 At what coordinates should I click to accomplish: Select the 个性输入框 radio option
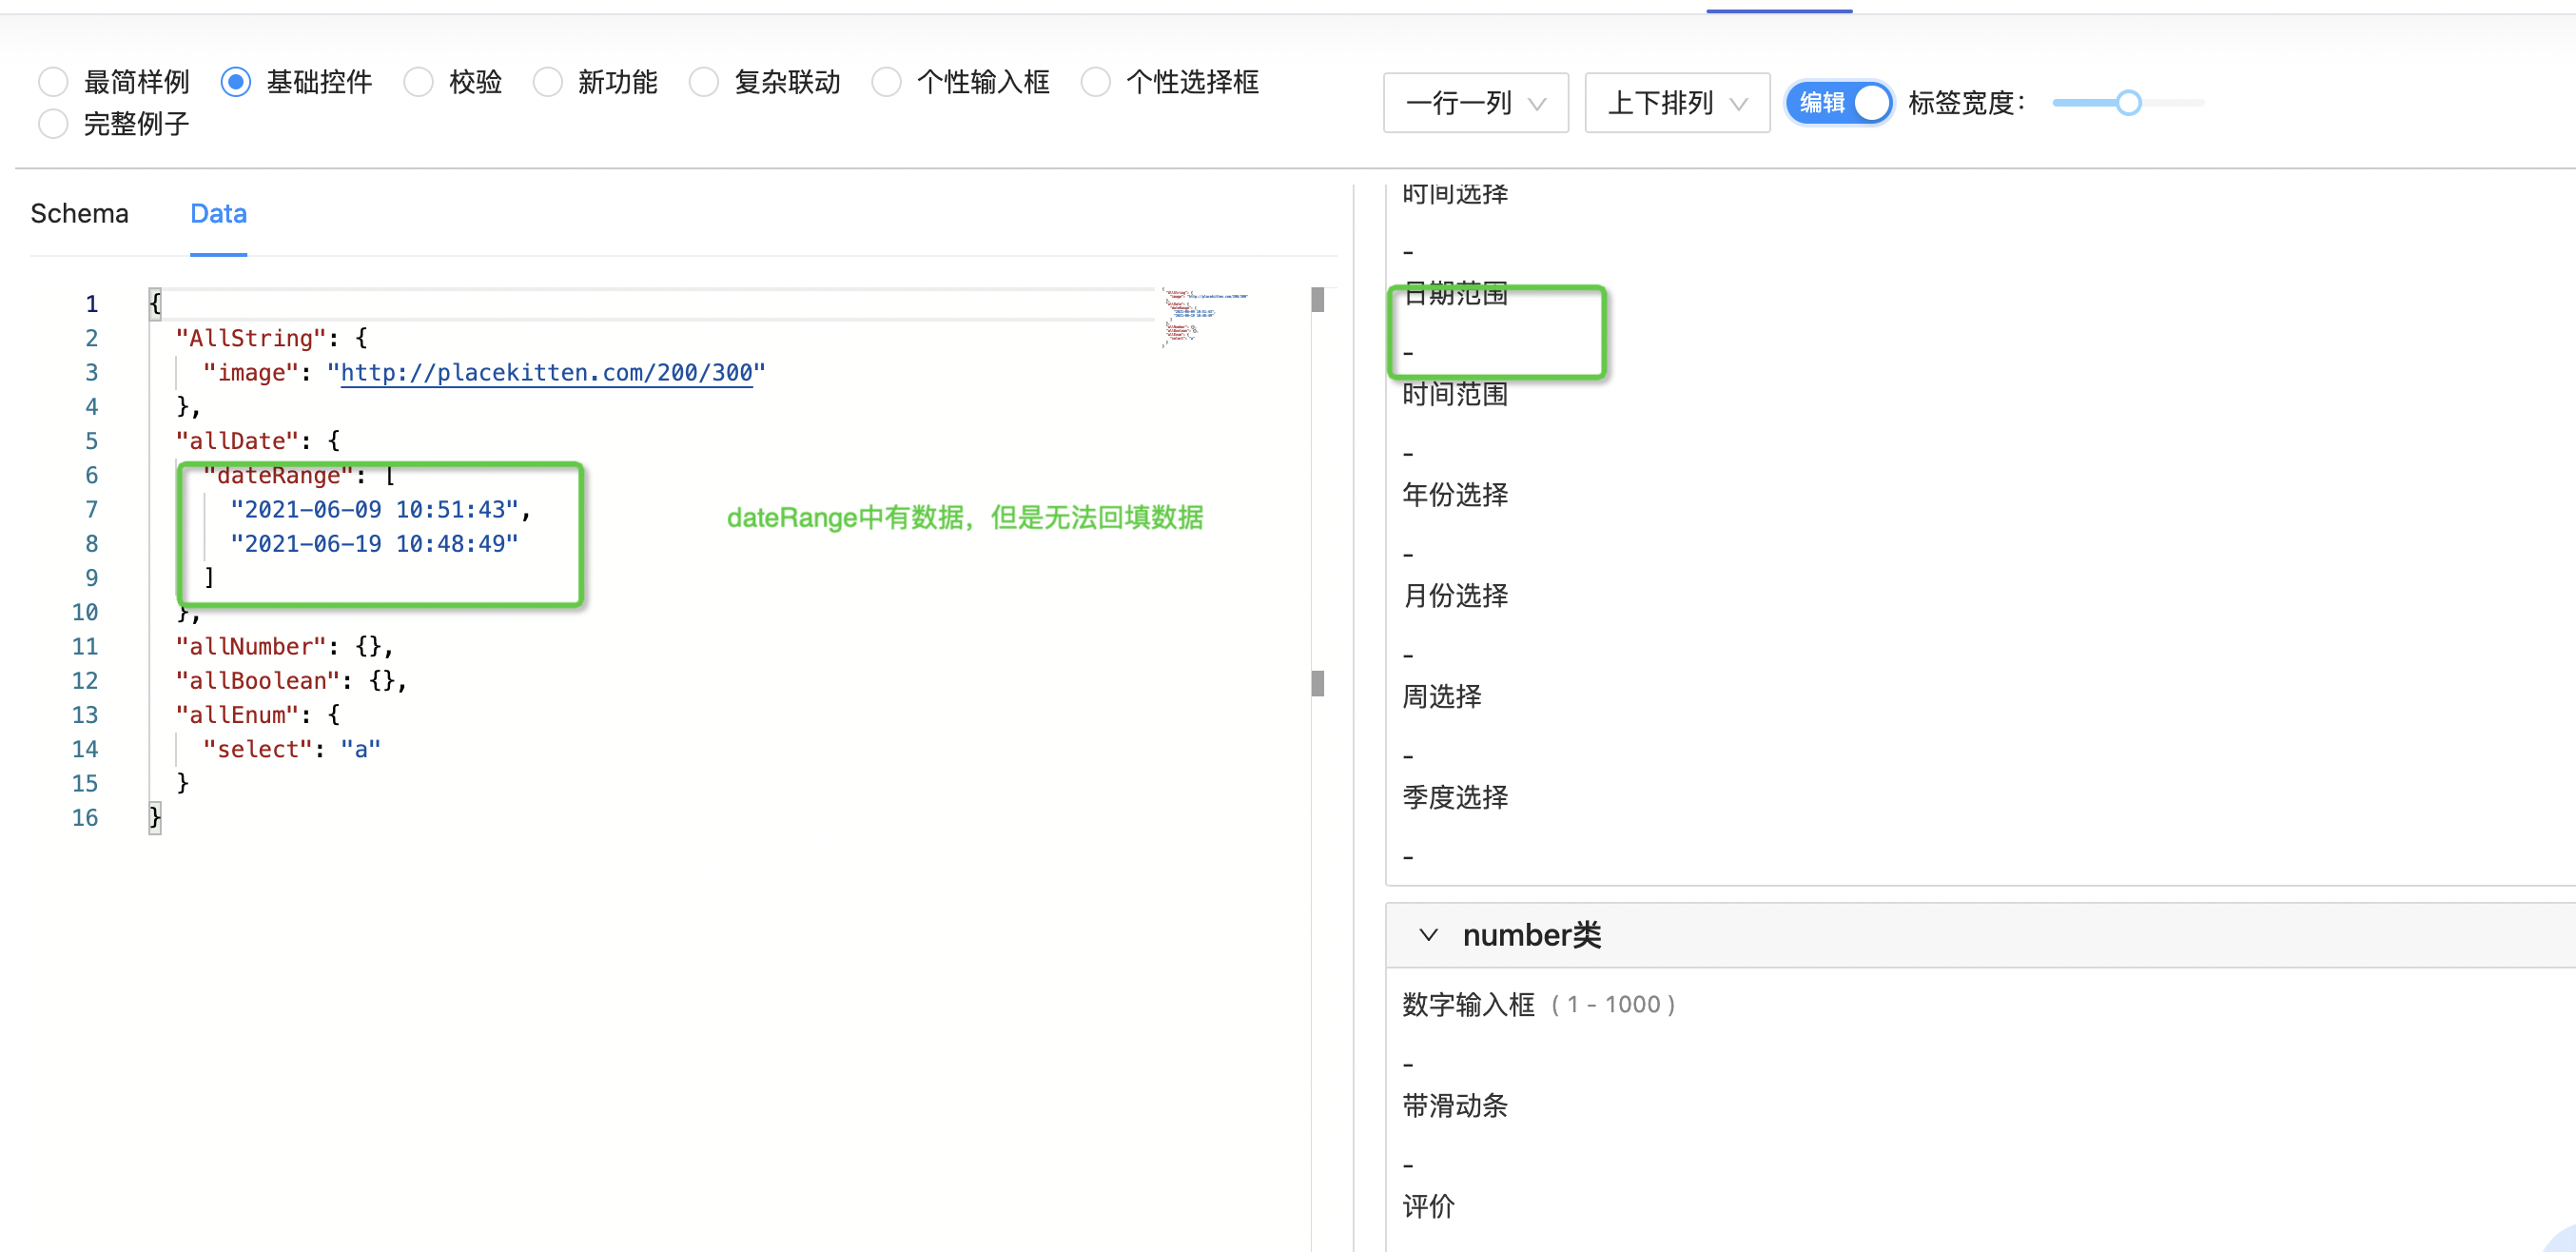click(886, 81)
